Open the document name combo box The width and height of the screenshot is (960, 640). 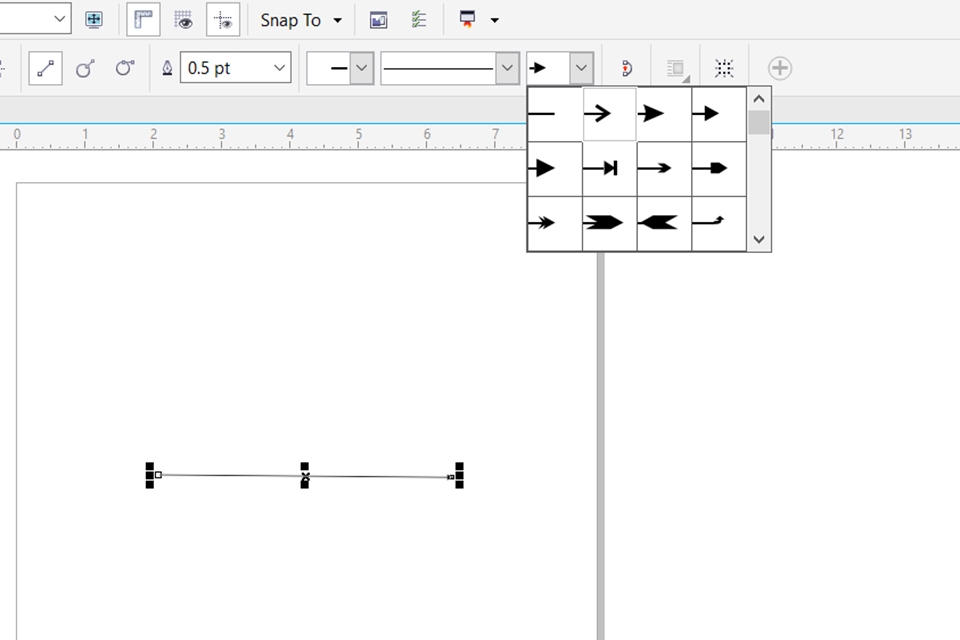(x=30, y=19)
